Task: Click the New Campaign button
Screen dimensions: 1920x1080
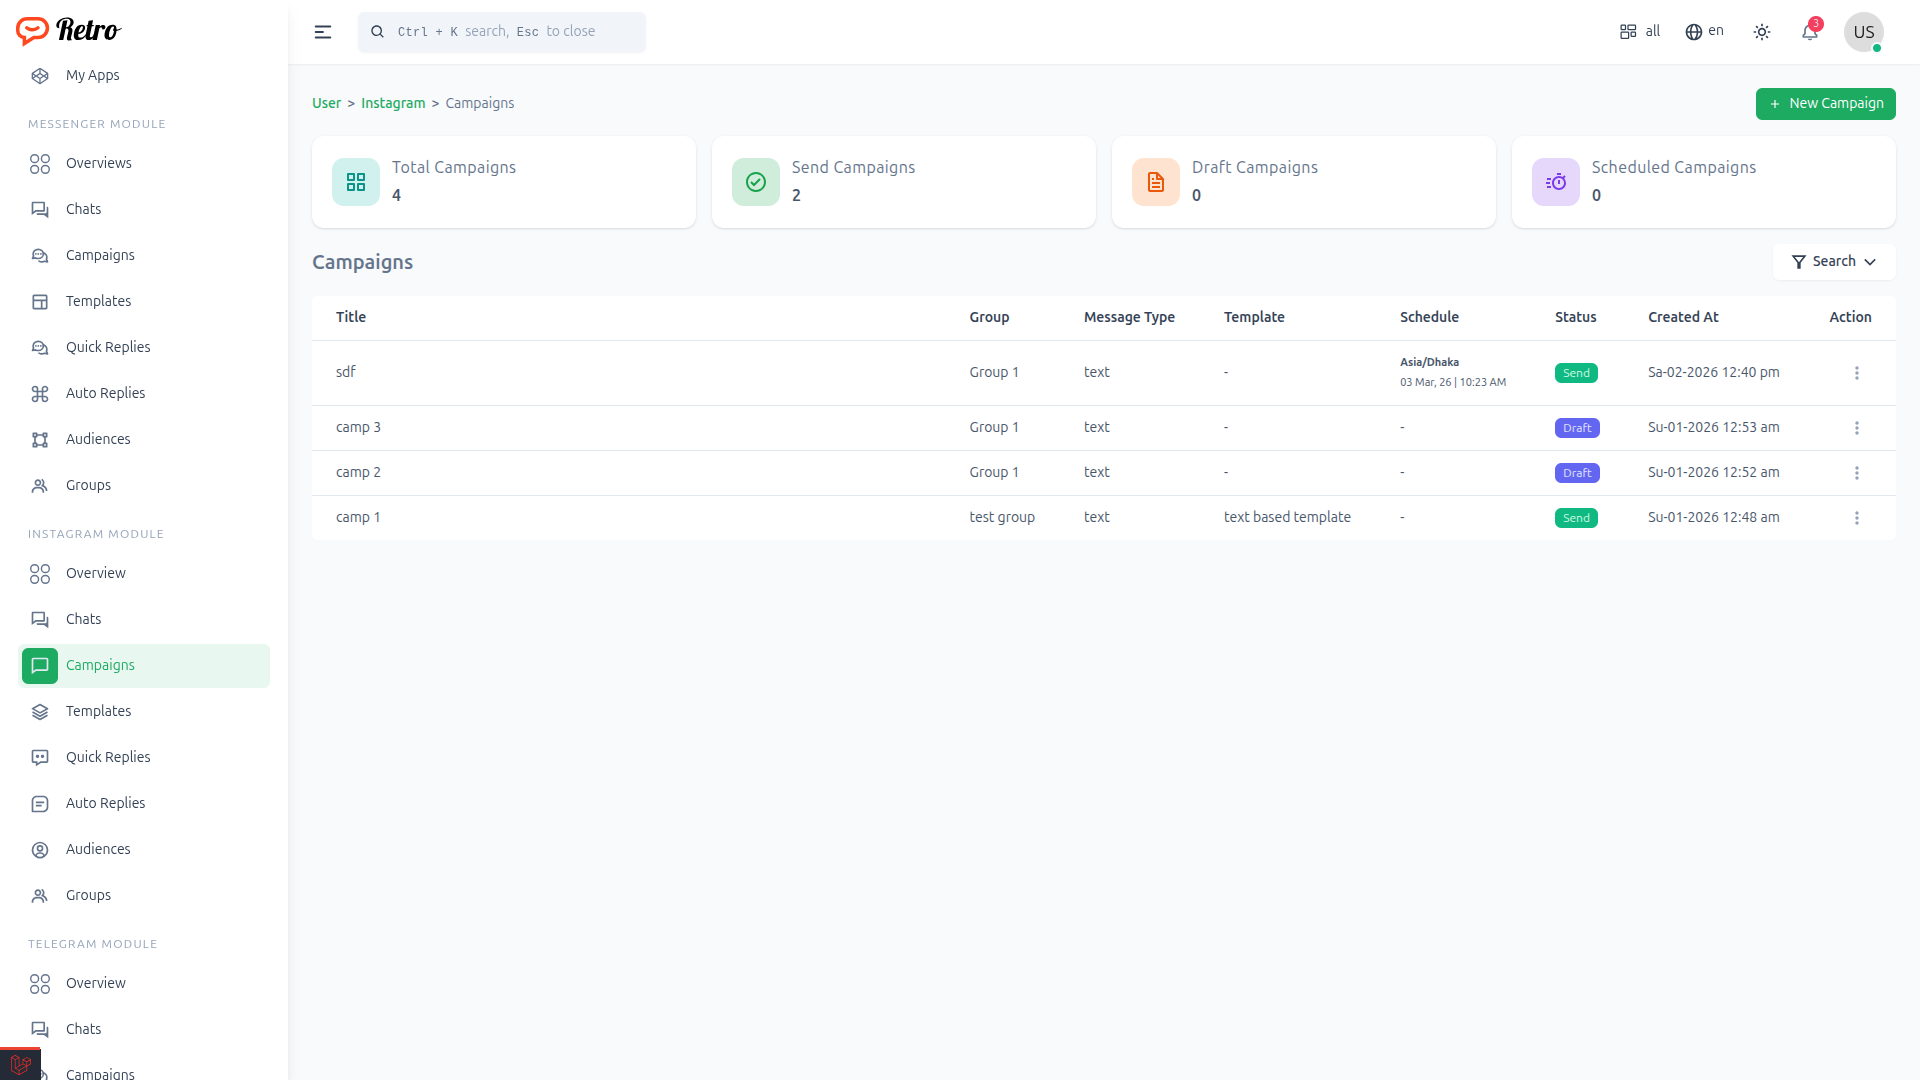Action: coord(1825,104)
